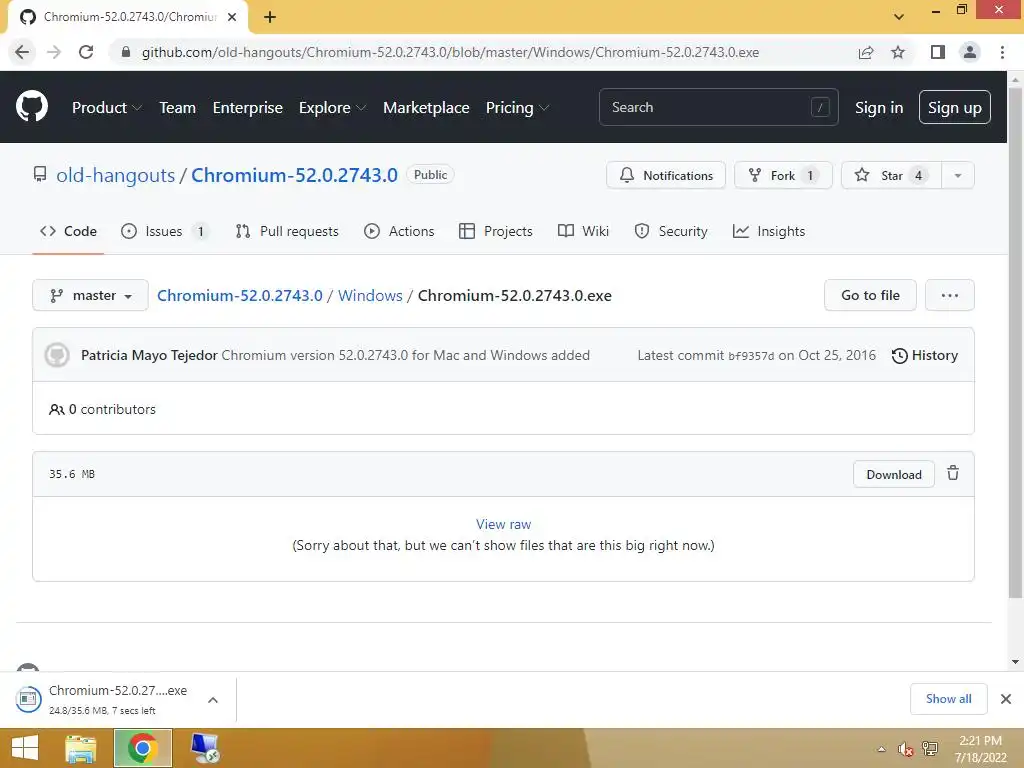Open commit bf9357d link
The height and width of the screenshot is (768, 1024).
751,356
